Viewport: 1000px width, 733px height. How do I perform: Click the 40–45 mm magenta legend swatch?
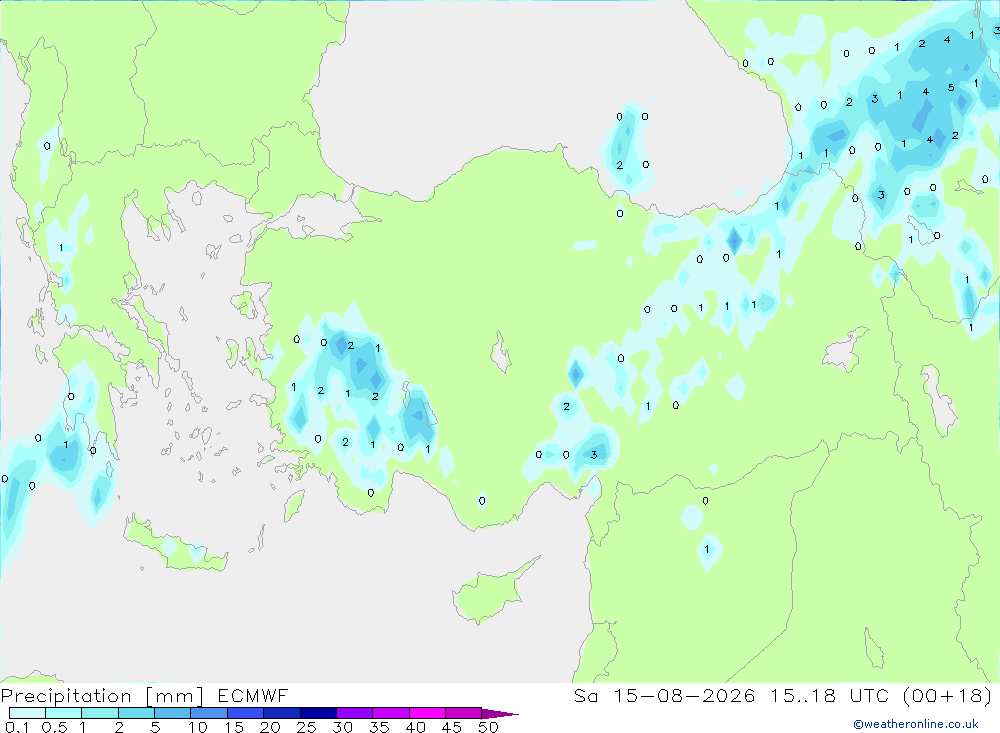click(x=427, y=713)
